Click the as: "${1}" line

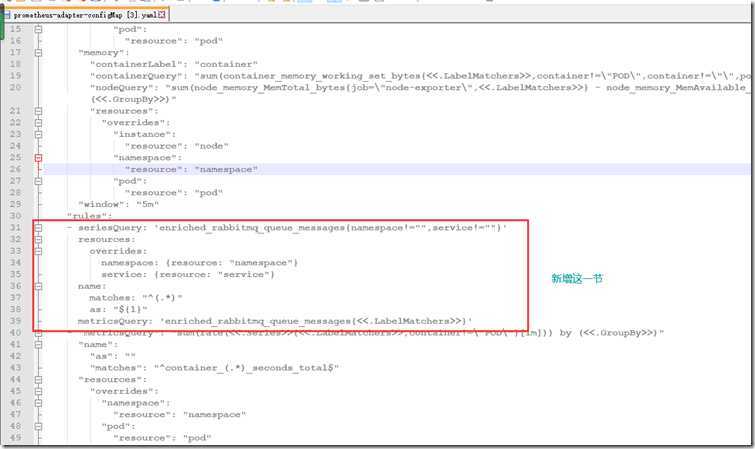click(x=119, y=309)
